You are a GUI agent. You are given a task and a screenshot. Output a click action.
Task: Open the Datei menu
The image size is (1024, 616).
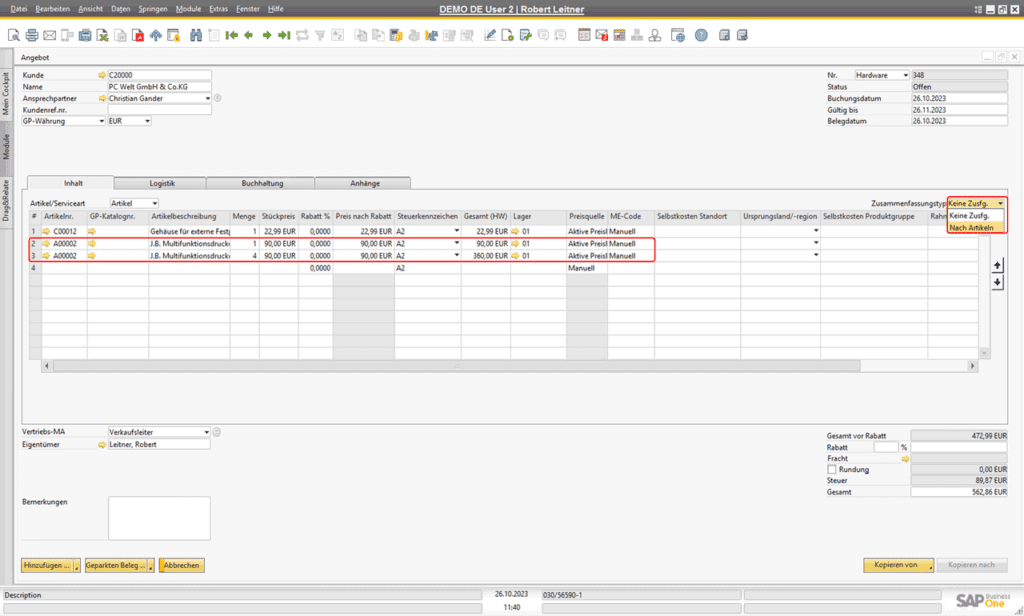[x=18, y=8]
